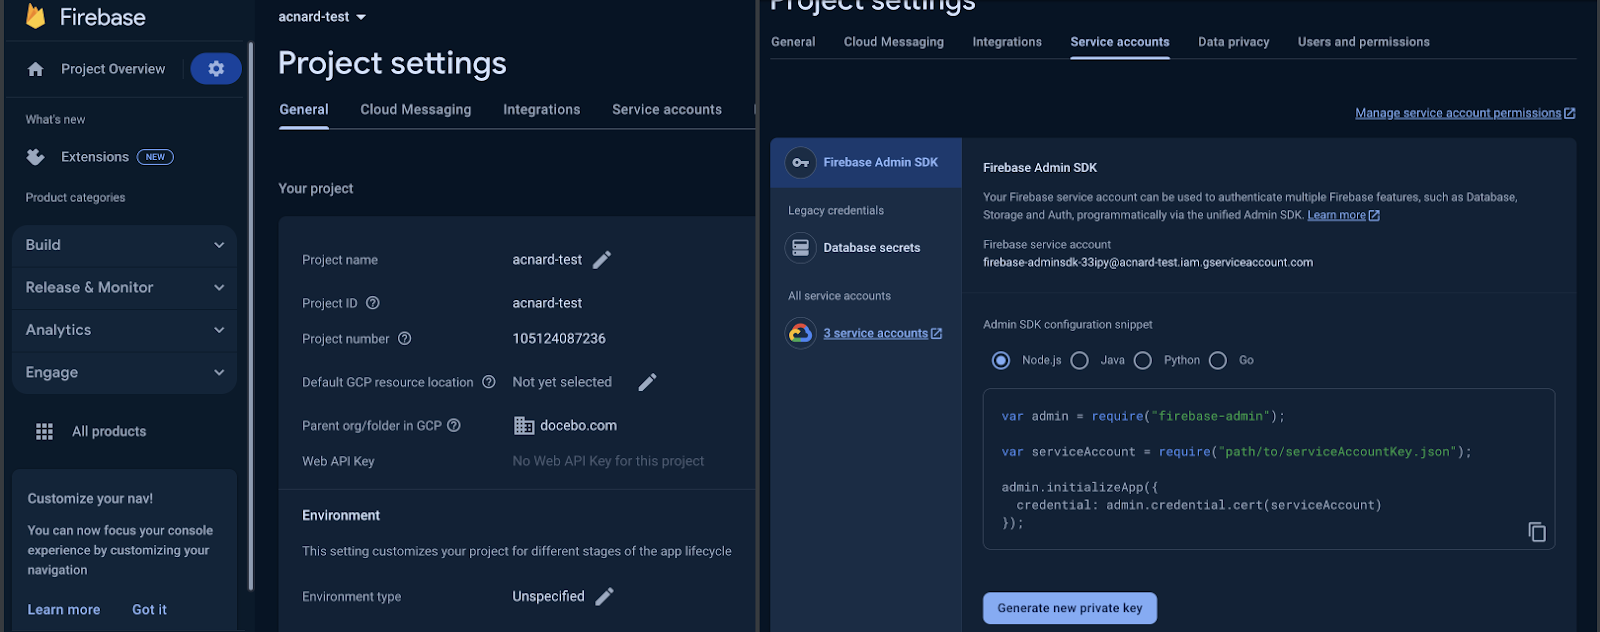Open Service accounts tab in left panel

tap(667, 110)
